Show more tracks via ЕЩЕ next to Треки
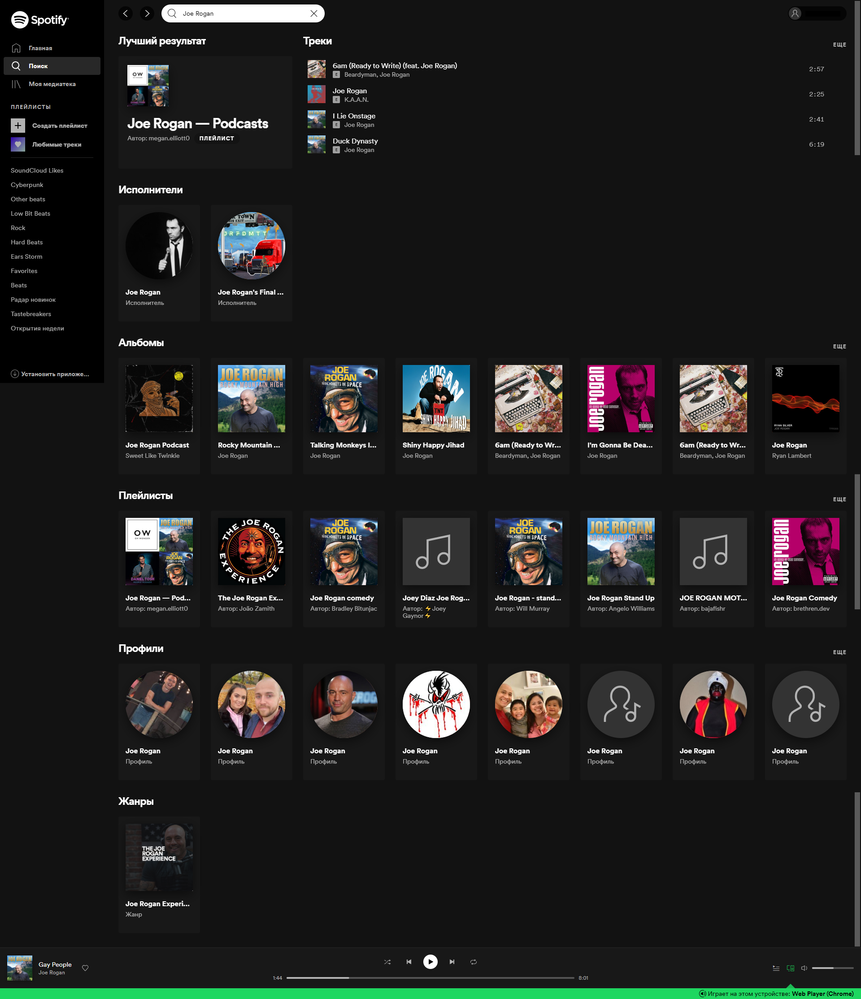 tap(839, 45)
